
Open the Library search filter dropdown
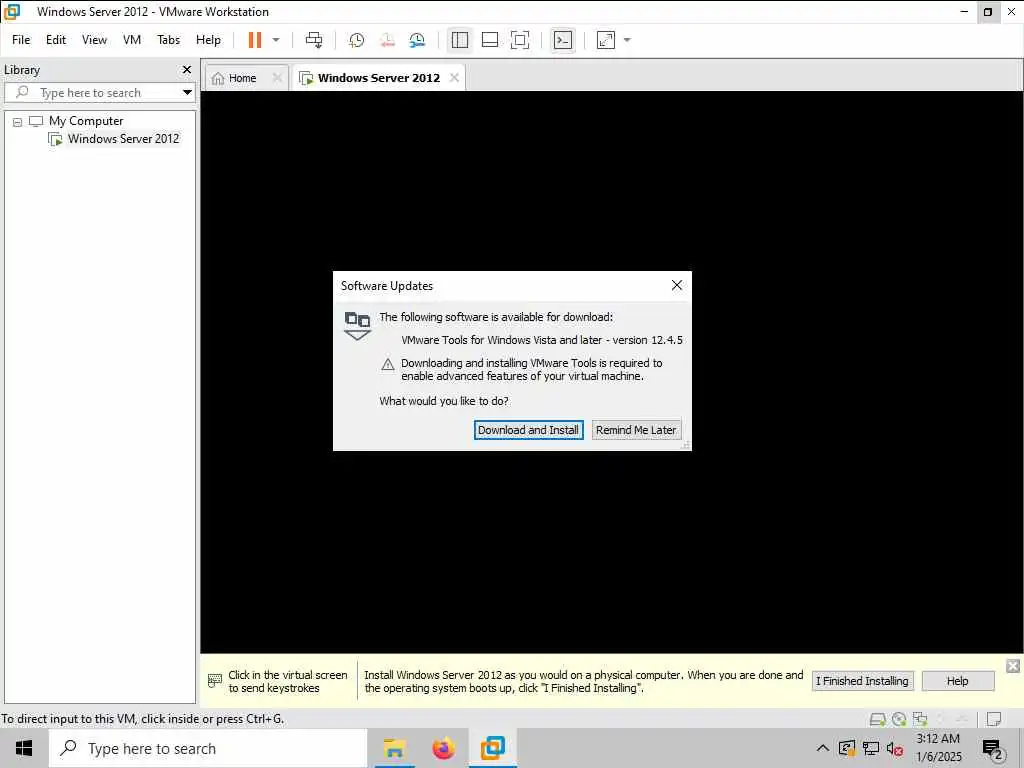[x=187, y=92]
